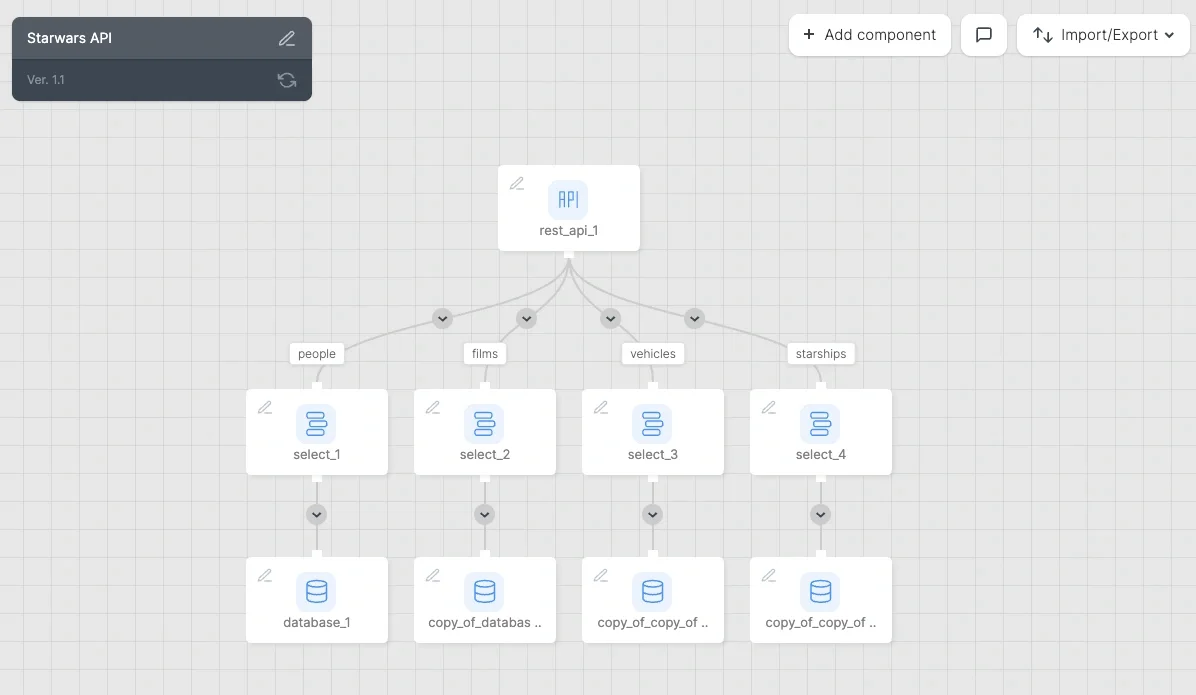1196x695 pixels.
Task: Click database icon below select_3
Action: tap(652, 591)
